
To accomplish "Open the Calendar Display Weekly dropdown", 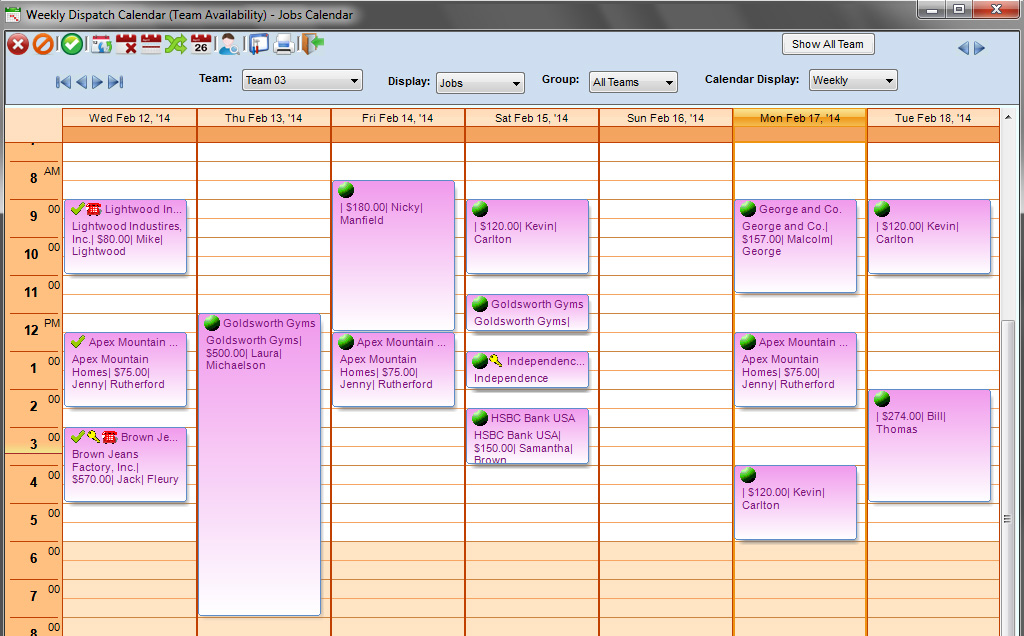I will point(853,80).
